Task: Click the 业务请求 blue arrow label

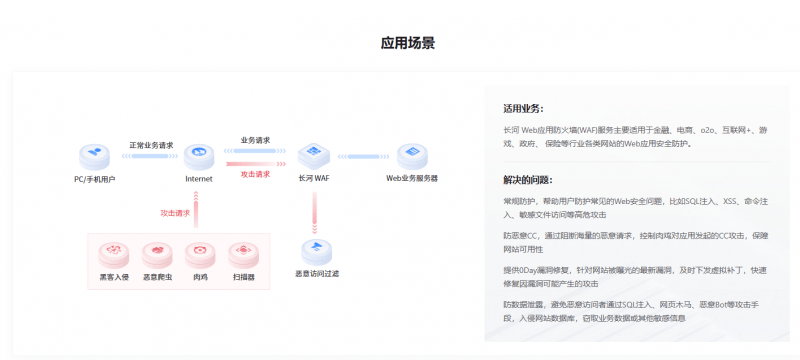Action: click(255, 140)
